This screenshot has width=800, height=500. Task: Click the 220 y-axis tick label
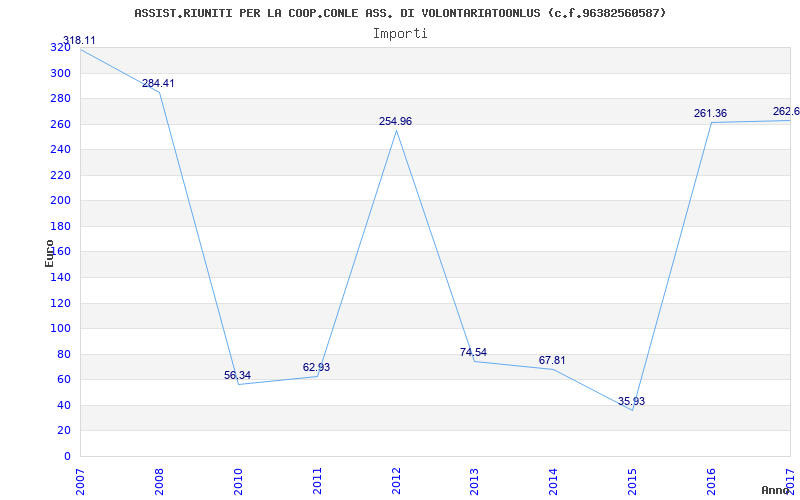(x=60, y=176)
